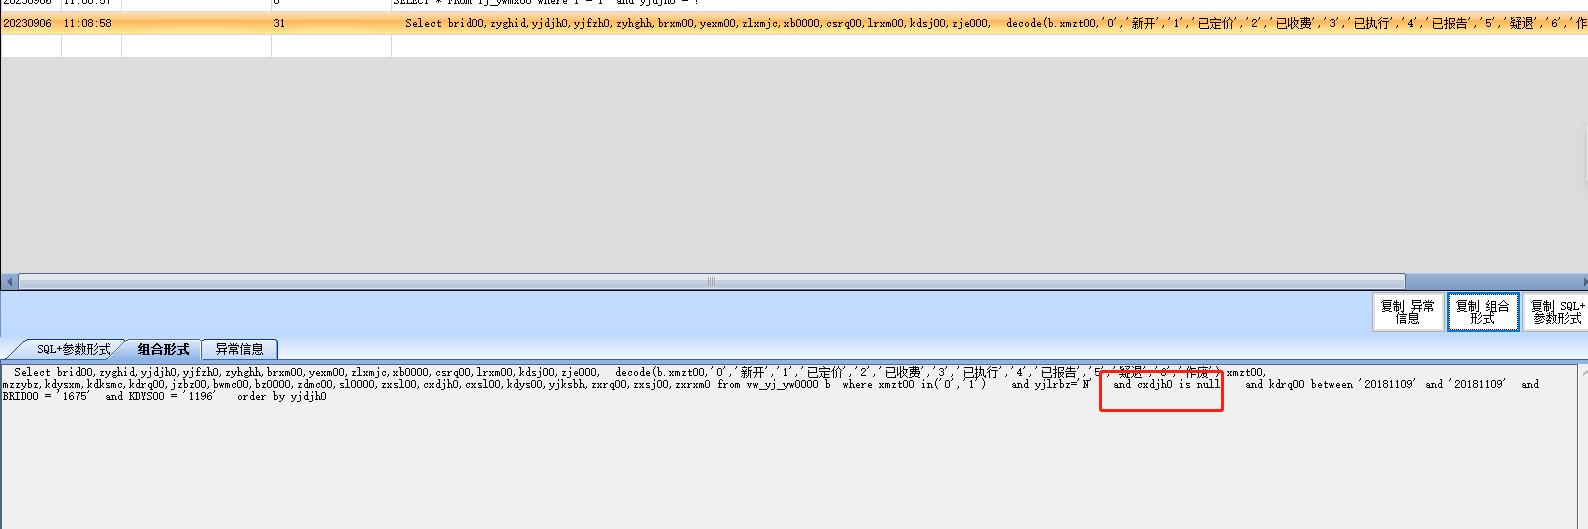Click the partially visible SELECT * FROM row

[794, 4]
